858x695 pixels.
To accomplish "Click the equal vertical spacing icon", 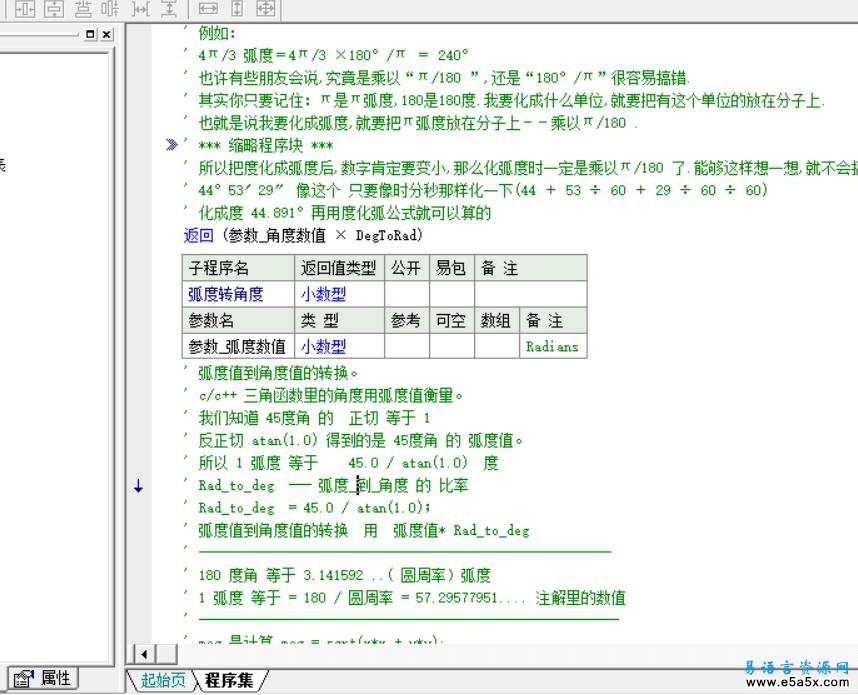I will (x=169, y=8).
